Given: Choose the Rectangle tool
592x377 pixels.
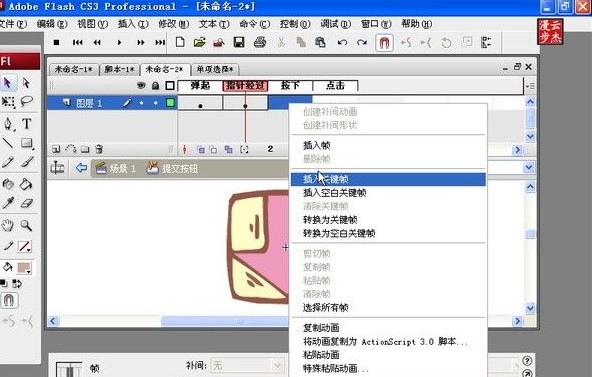Looking at the screenshot, I should tap(26, 143).
